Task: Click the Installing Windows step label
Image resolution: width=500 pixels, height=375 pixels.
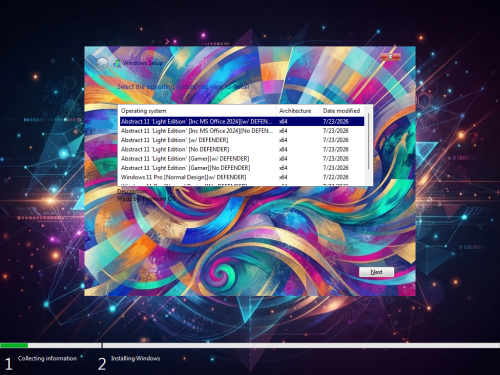Action: click(136, 358)
